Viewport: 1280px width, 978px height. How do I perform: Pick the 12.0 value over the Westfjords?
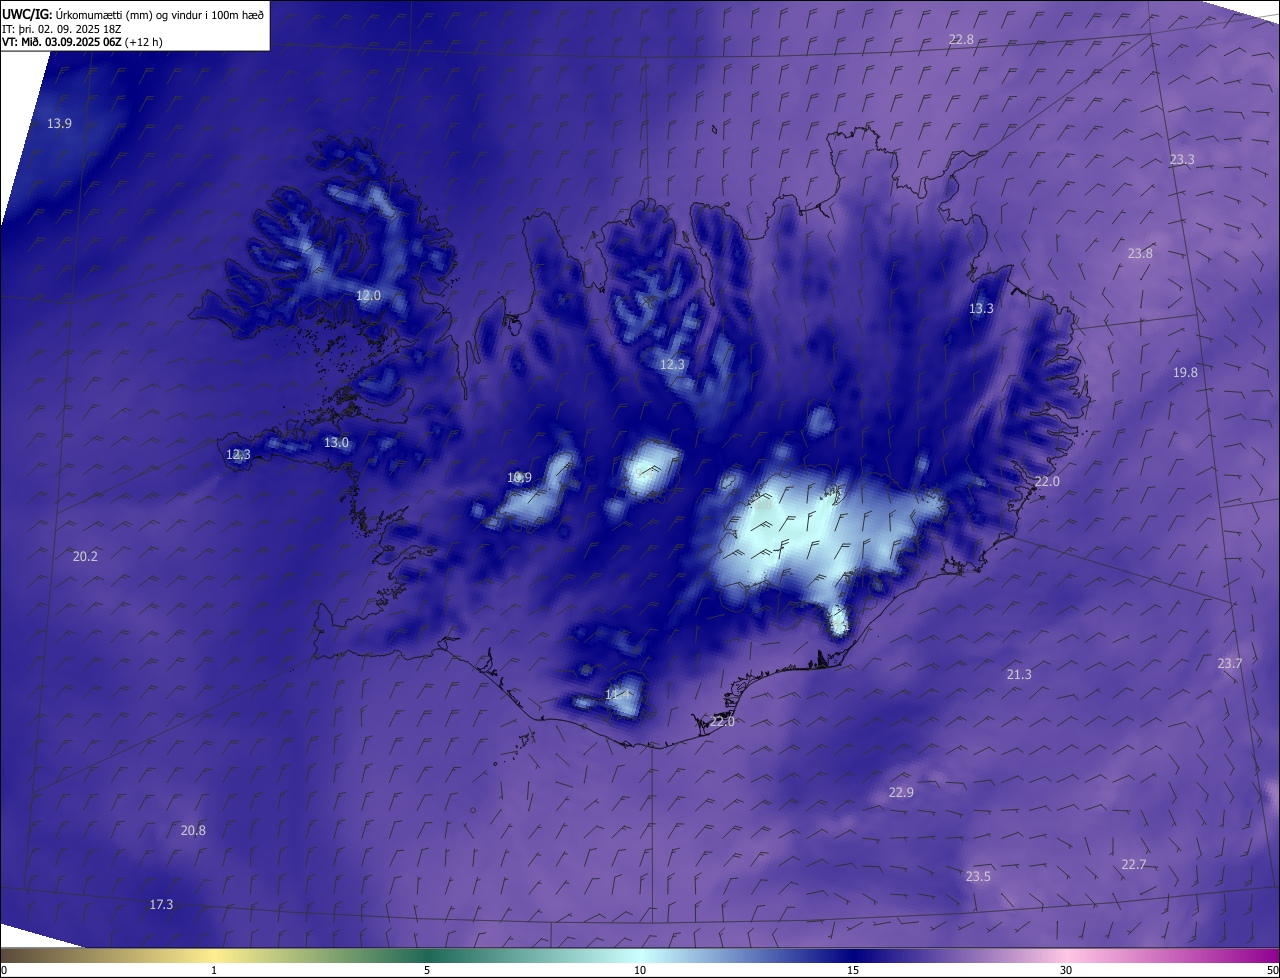368,295
